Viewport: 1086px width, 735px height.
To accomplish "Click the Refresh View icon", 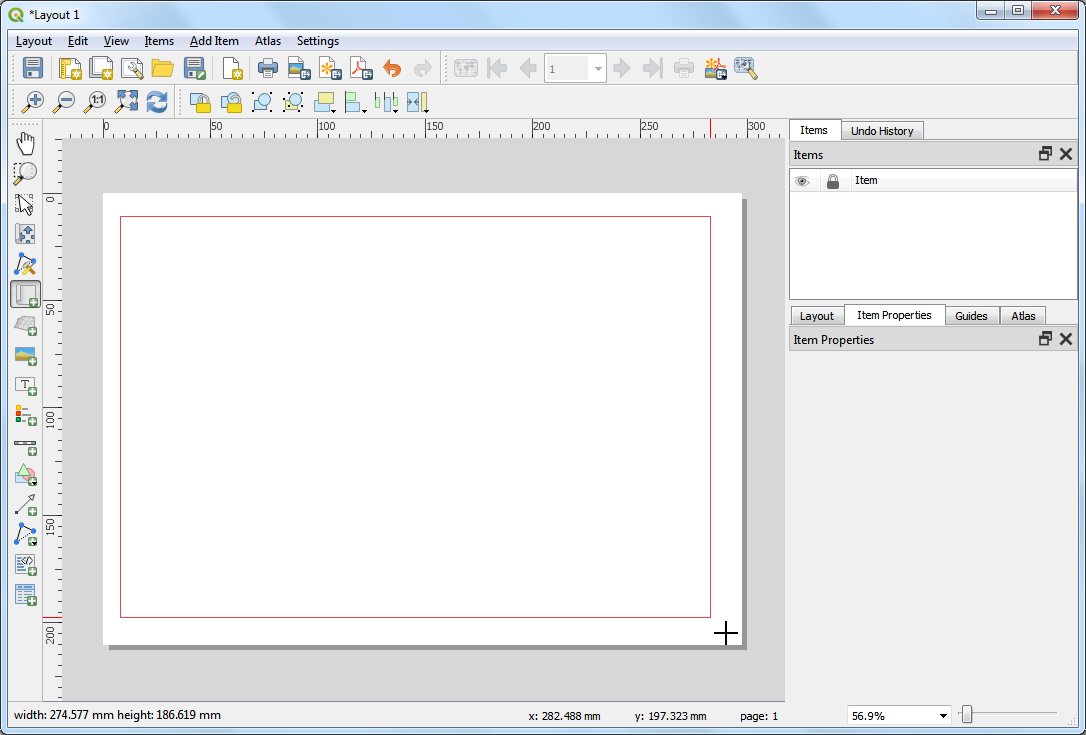I will 157,101.
